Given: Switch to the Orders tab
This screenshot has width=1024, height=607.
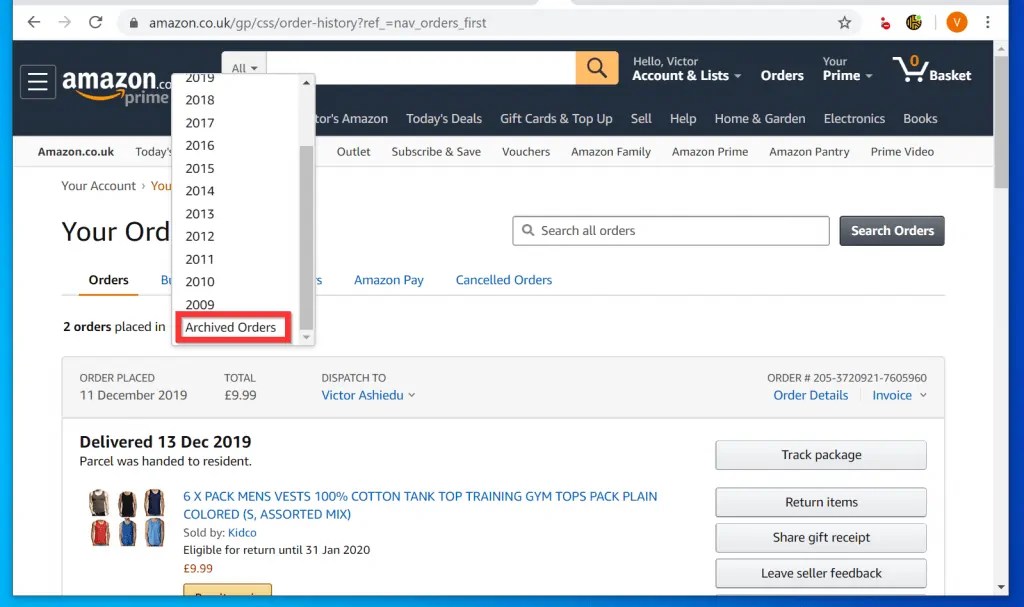Looking at the screenshot, I should tap(108, 280).
